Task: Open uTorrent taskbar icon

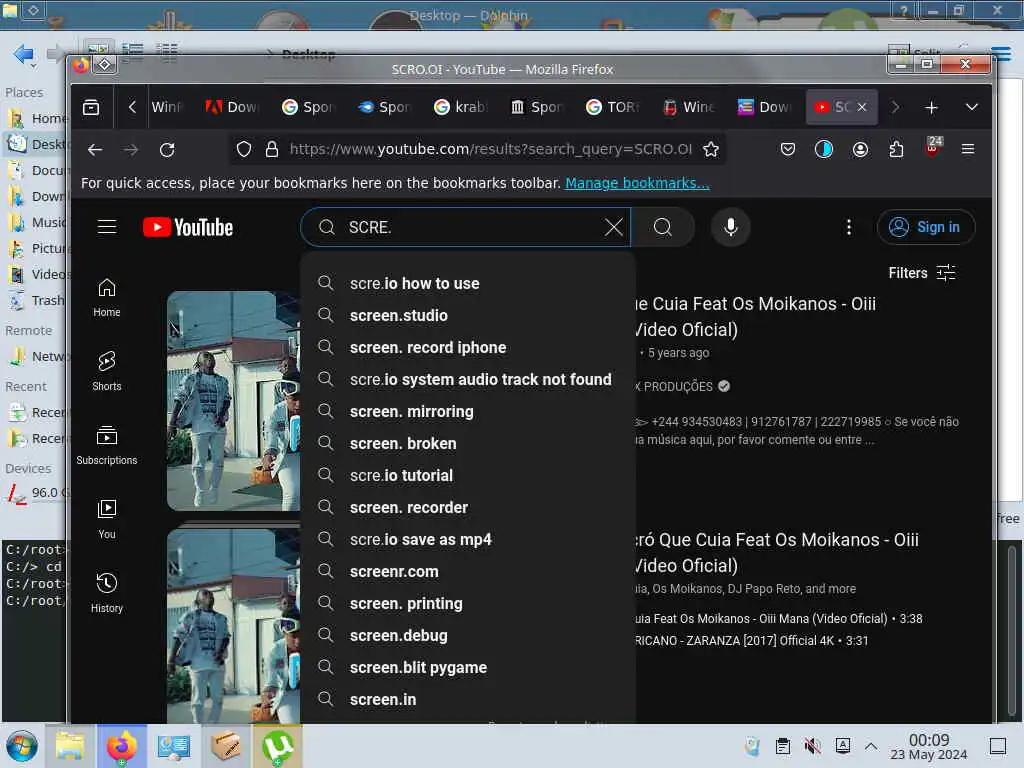Action: tap(279, 746)
